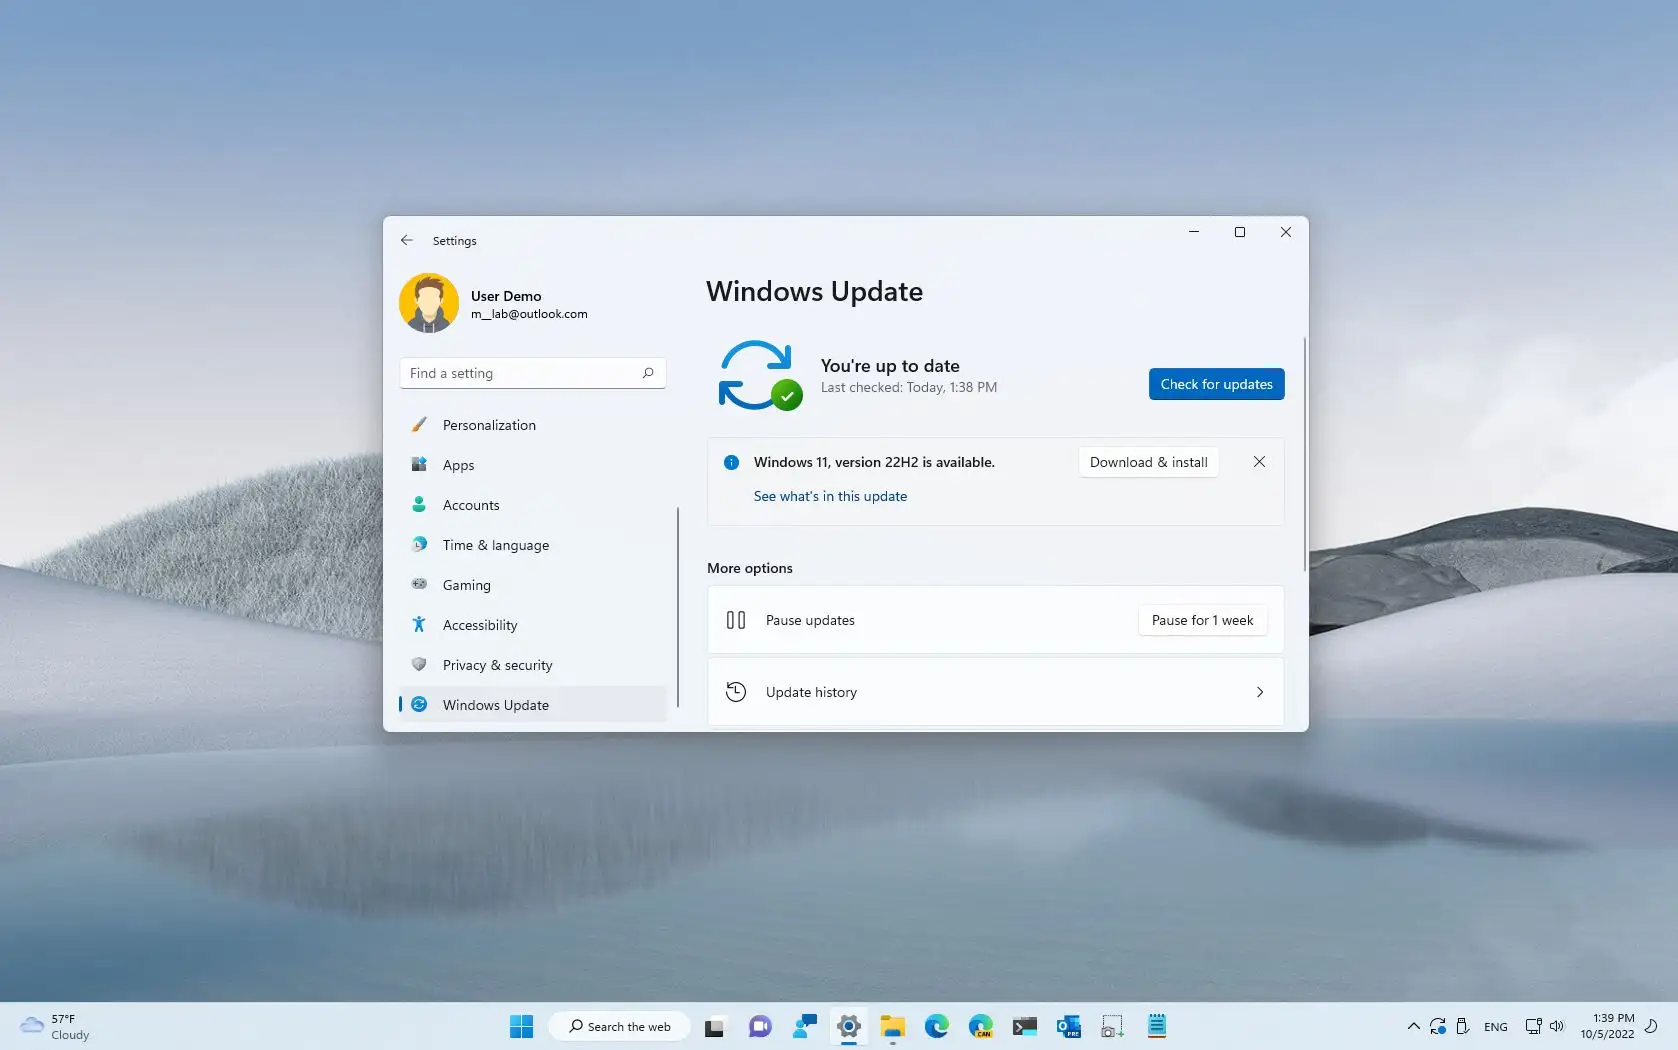Image resolution: width=1678 pixels, height=1050 pixels.
Task: Click the Find a setting search field
Action: [x=520, y=373]
